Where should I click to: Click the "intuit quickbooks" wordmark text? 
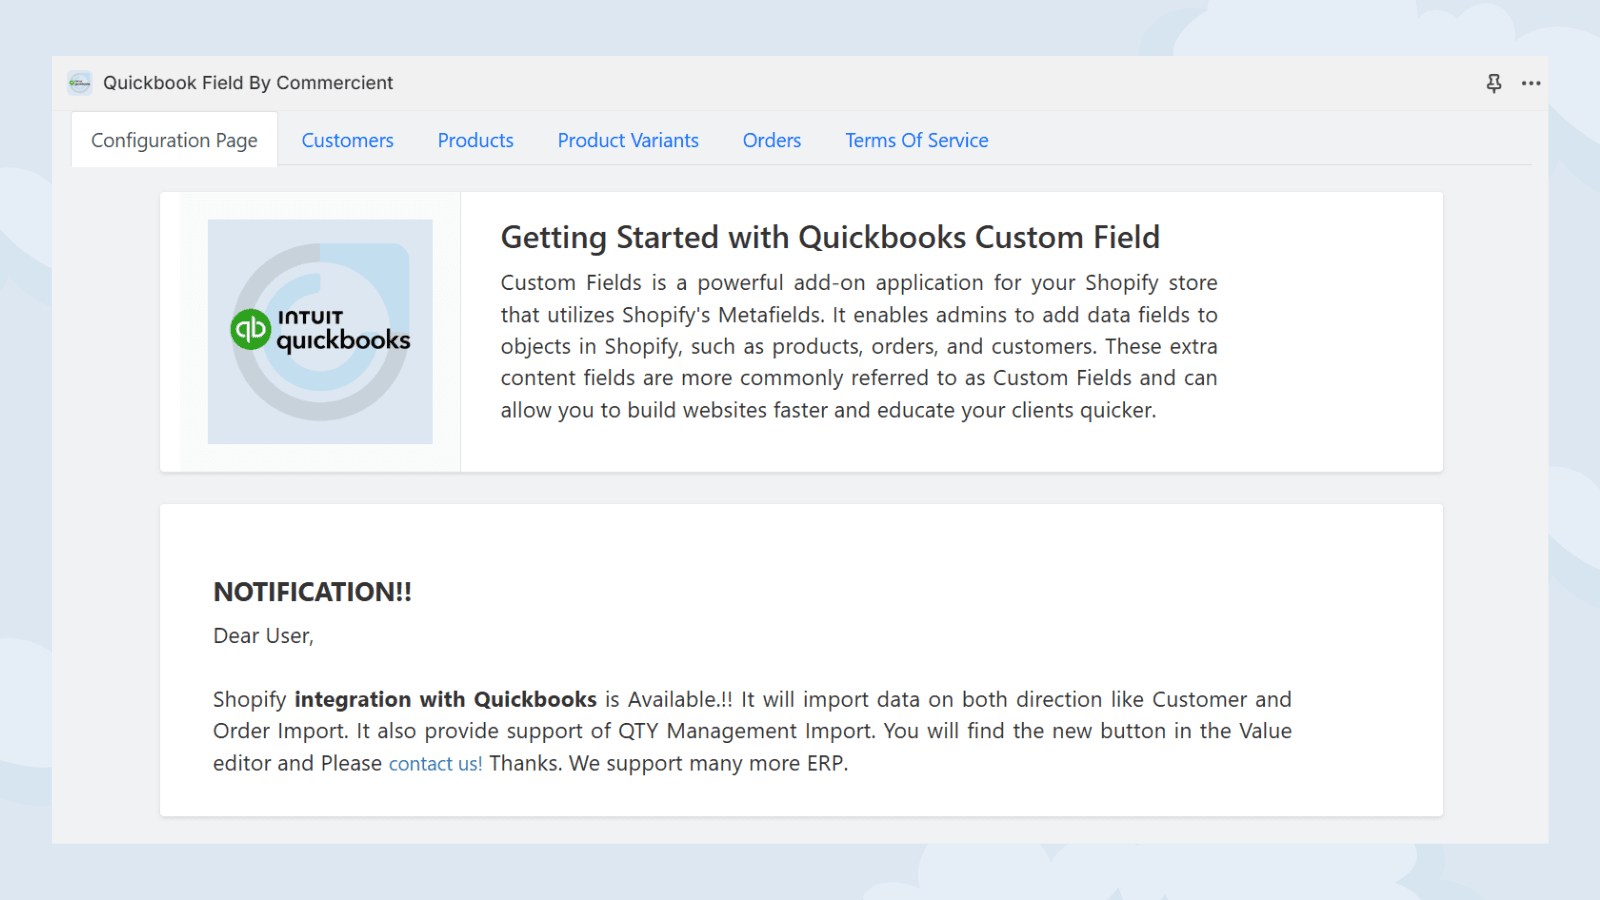click(x=343, y=331)
